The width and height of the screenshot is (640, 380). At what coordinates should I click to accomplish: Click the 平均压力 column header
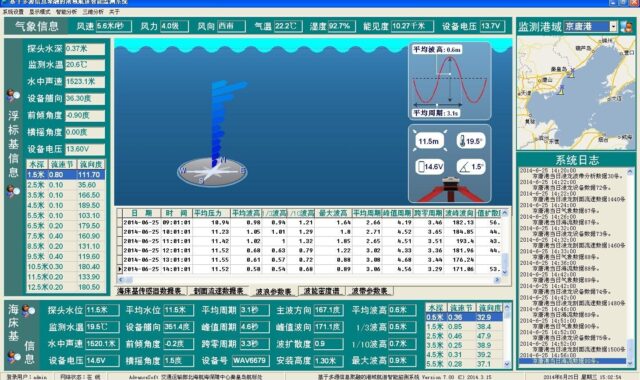coord(211,213)
